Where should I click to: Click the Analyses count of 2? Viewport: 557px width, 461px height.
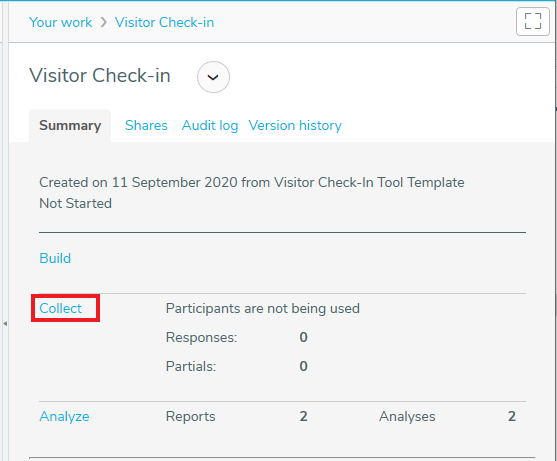[x=512, y=416]
